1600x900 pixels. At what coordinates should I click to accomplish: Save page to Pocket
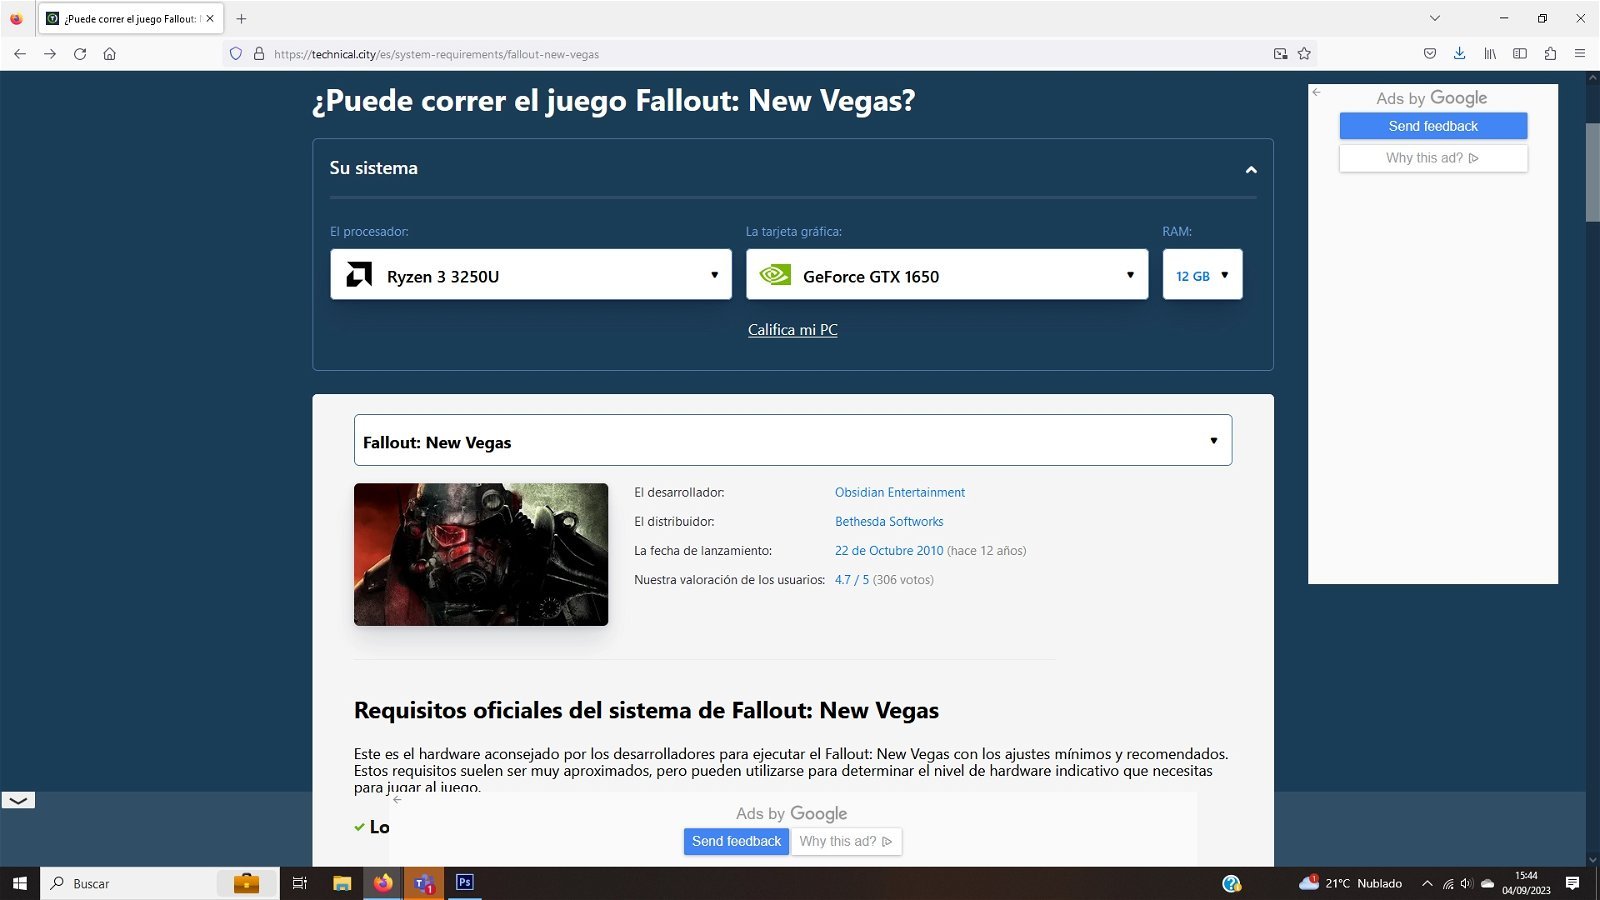[x=1430, y=54]
